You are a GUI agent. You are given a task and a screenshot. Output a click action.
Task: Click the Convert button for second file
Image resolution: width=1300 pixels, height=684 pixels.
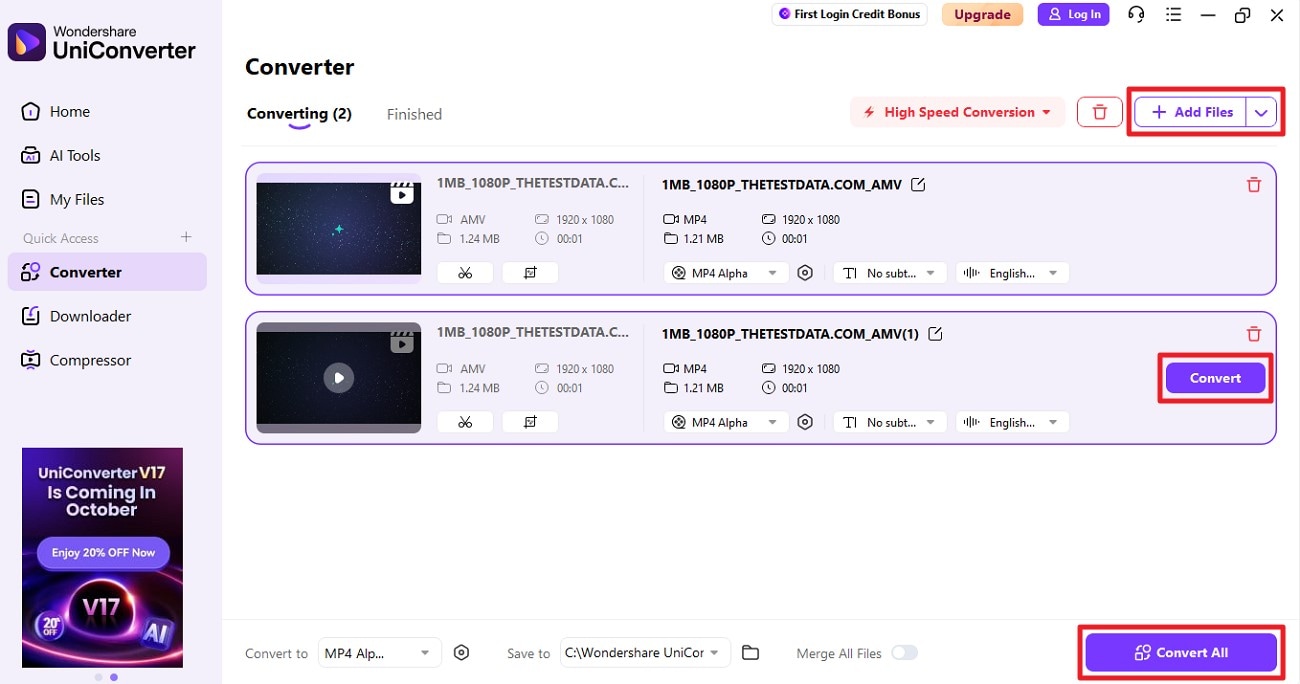pos(1215,378)
